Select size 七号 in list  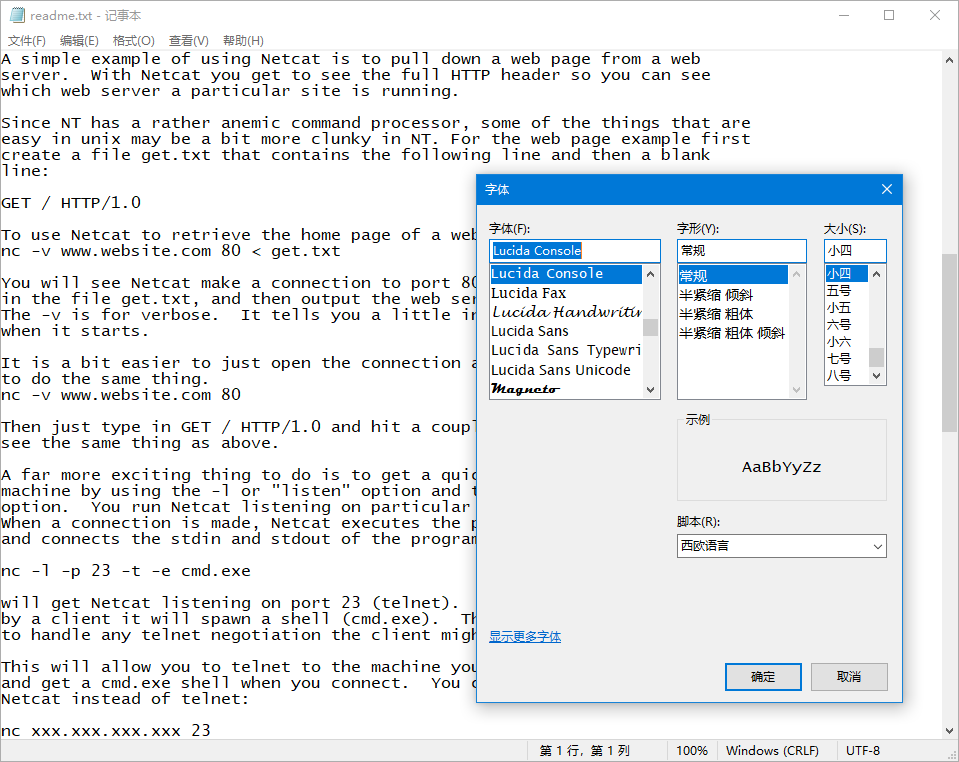(x=846, y=358)
